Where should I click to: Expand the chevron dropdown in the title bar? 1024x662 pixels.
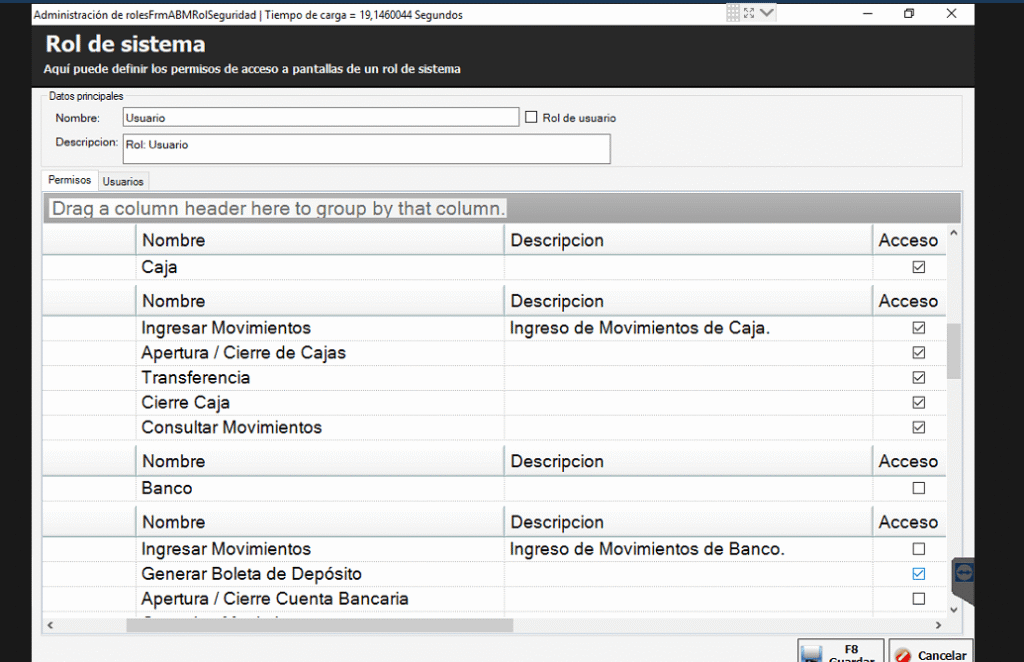(767, 13)
